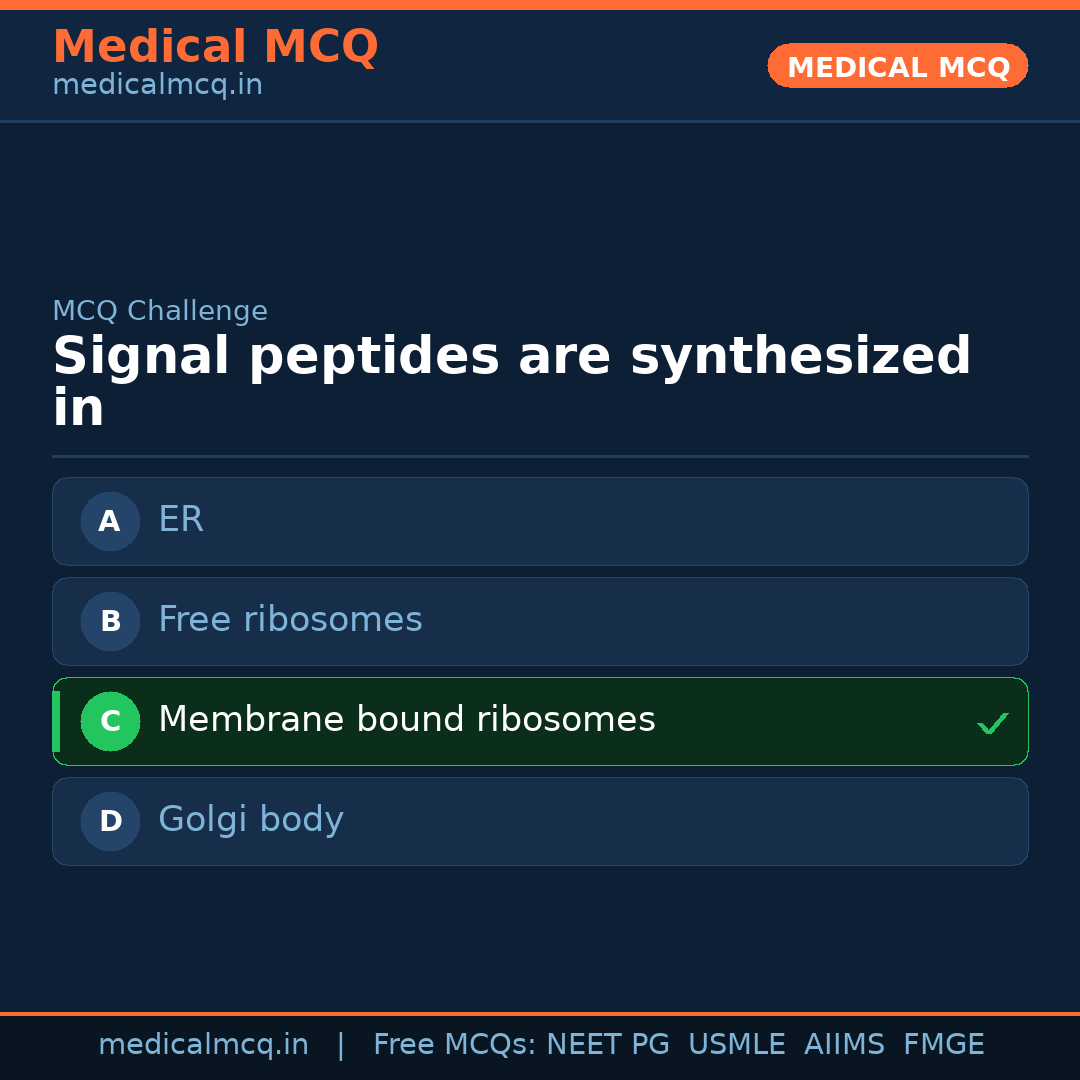Select the letter D circle badge
Viewport: 1080px width, 1080px height.
[x=110, y=821]
